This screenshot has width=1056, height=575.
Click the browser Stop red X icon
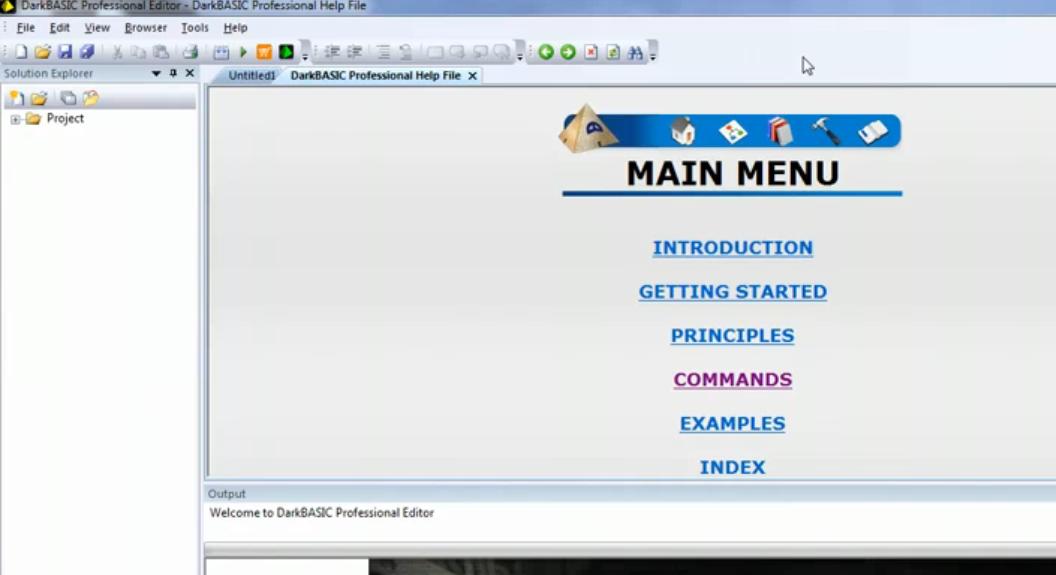591,52
